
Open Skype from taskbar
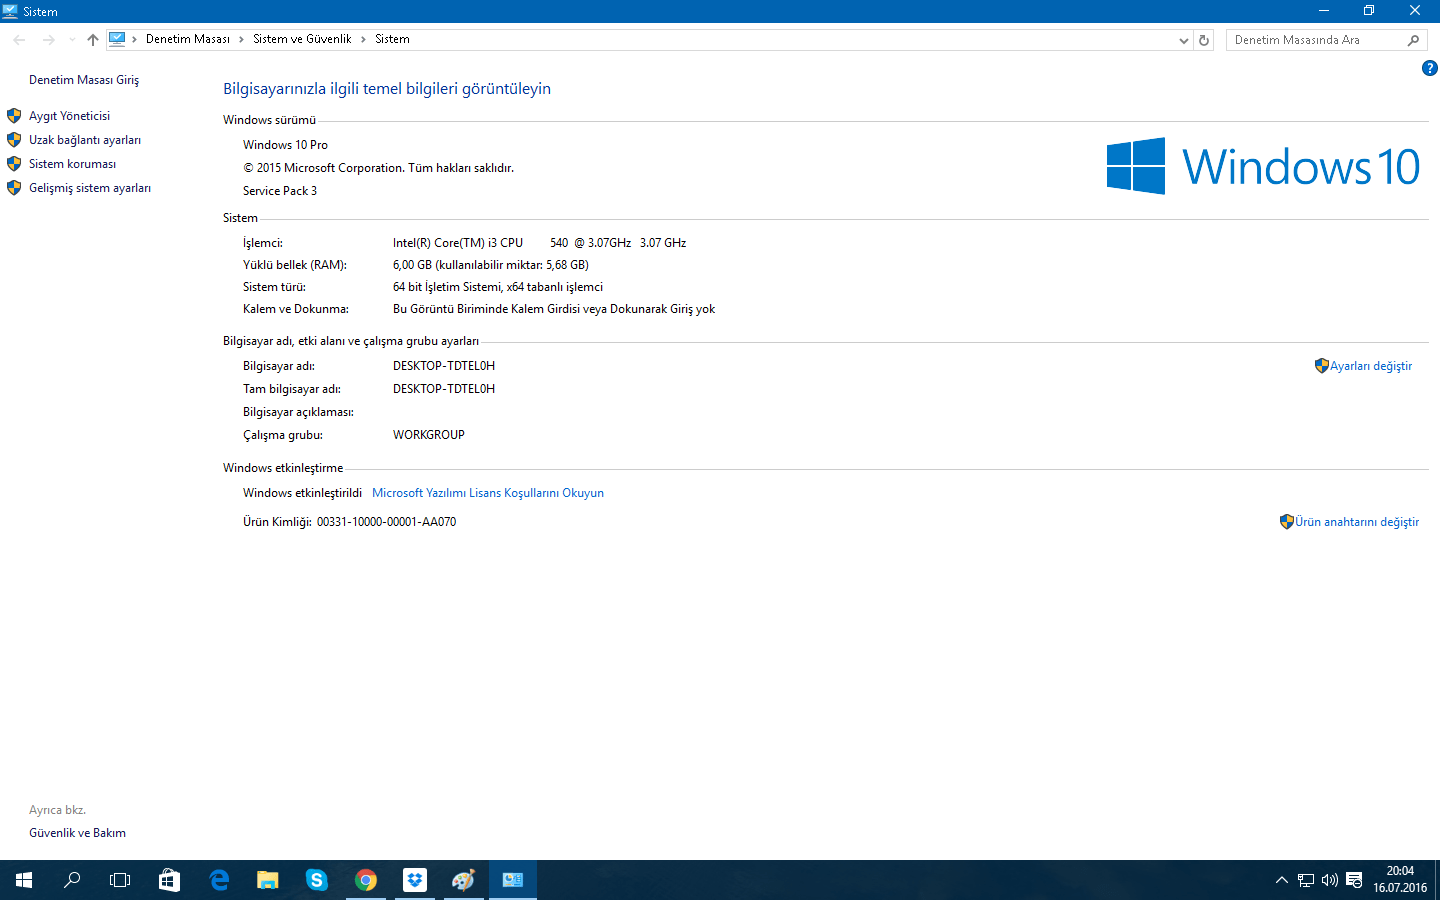click(316, 880)
